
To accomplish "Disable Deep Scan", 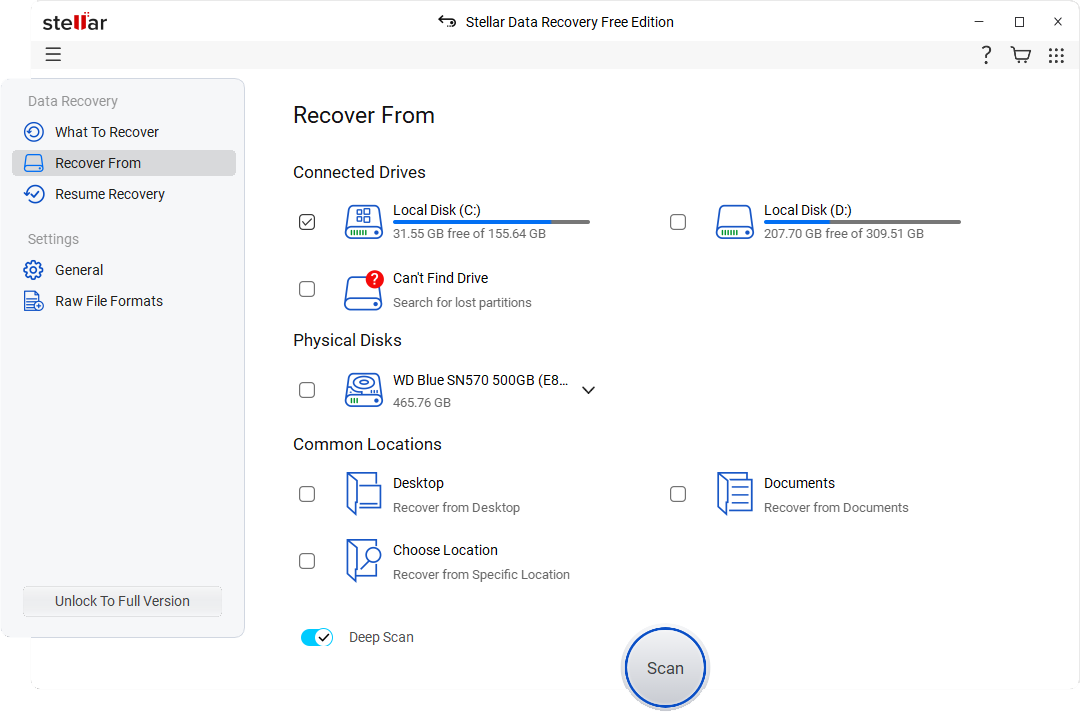I will 317,637.
